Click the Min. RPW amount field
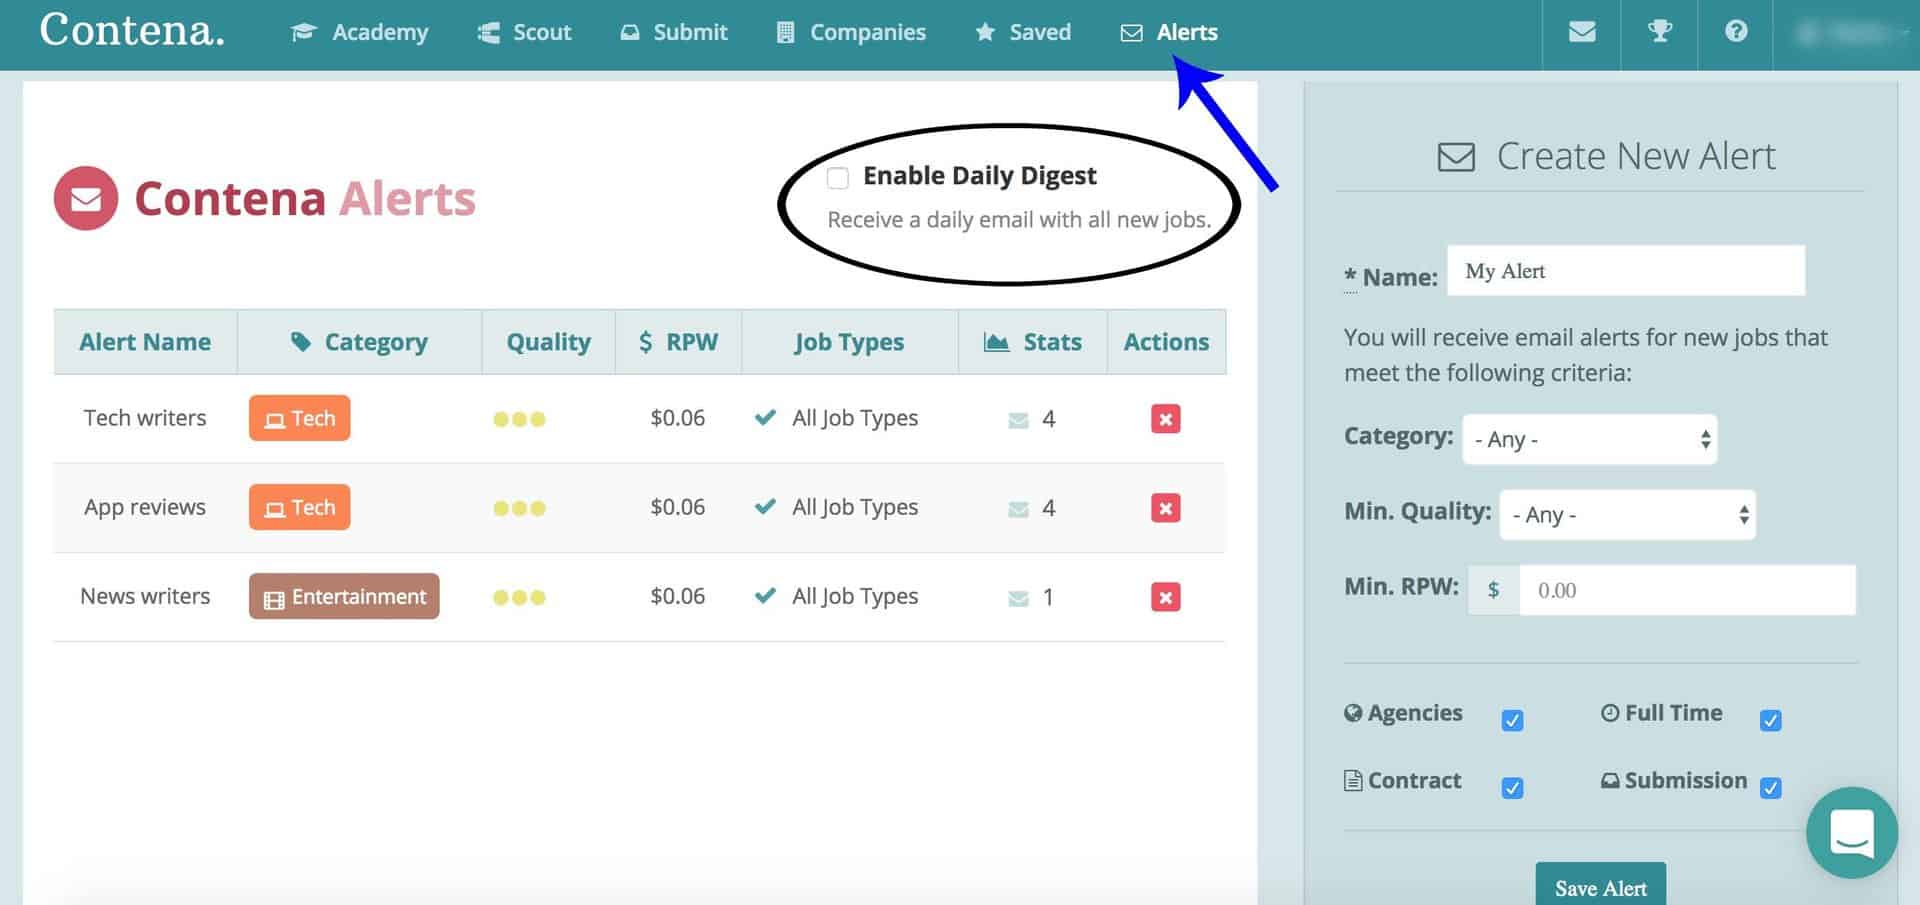The width and height of the screenshot is (1920, 905). point(1687,590)
